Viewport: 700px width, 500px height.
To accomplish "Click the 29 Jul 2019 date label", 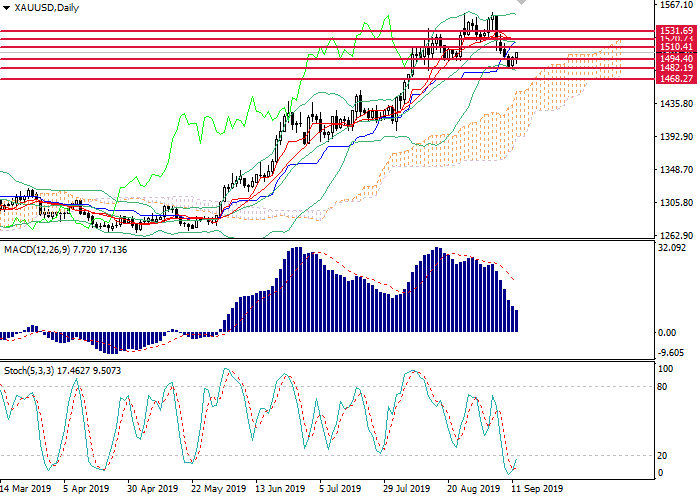I will 405,489.
